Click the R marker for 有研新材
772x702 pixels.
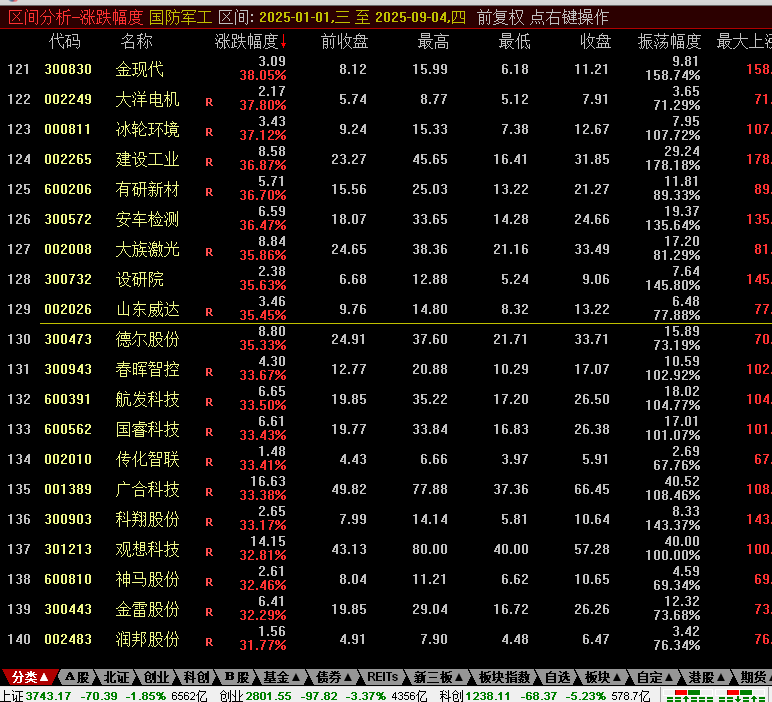(209, 192)
